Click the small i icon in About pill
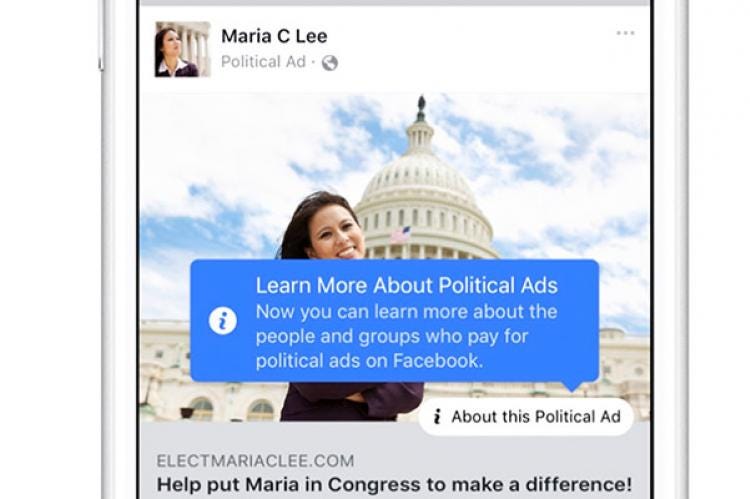750x499 pixels. tap(437, 417)
